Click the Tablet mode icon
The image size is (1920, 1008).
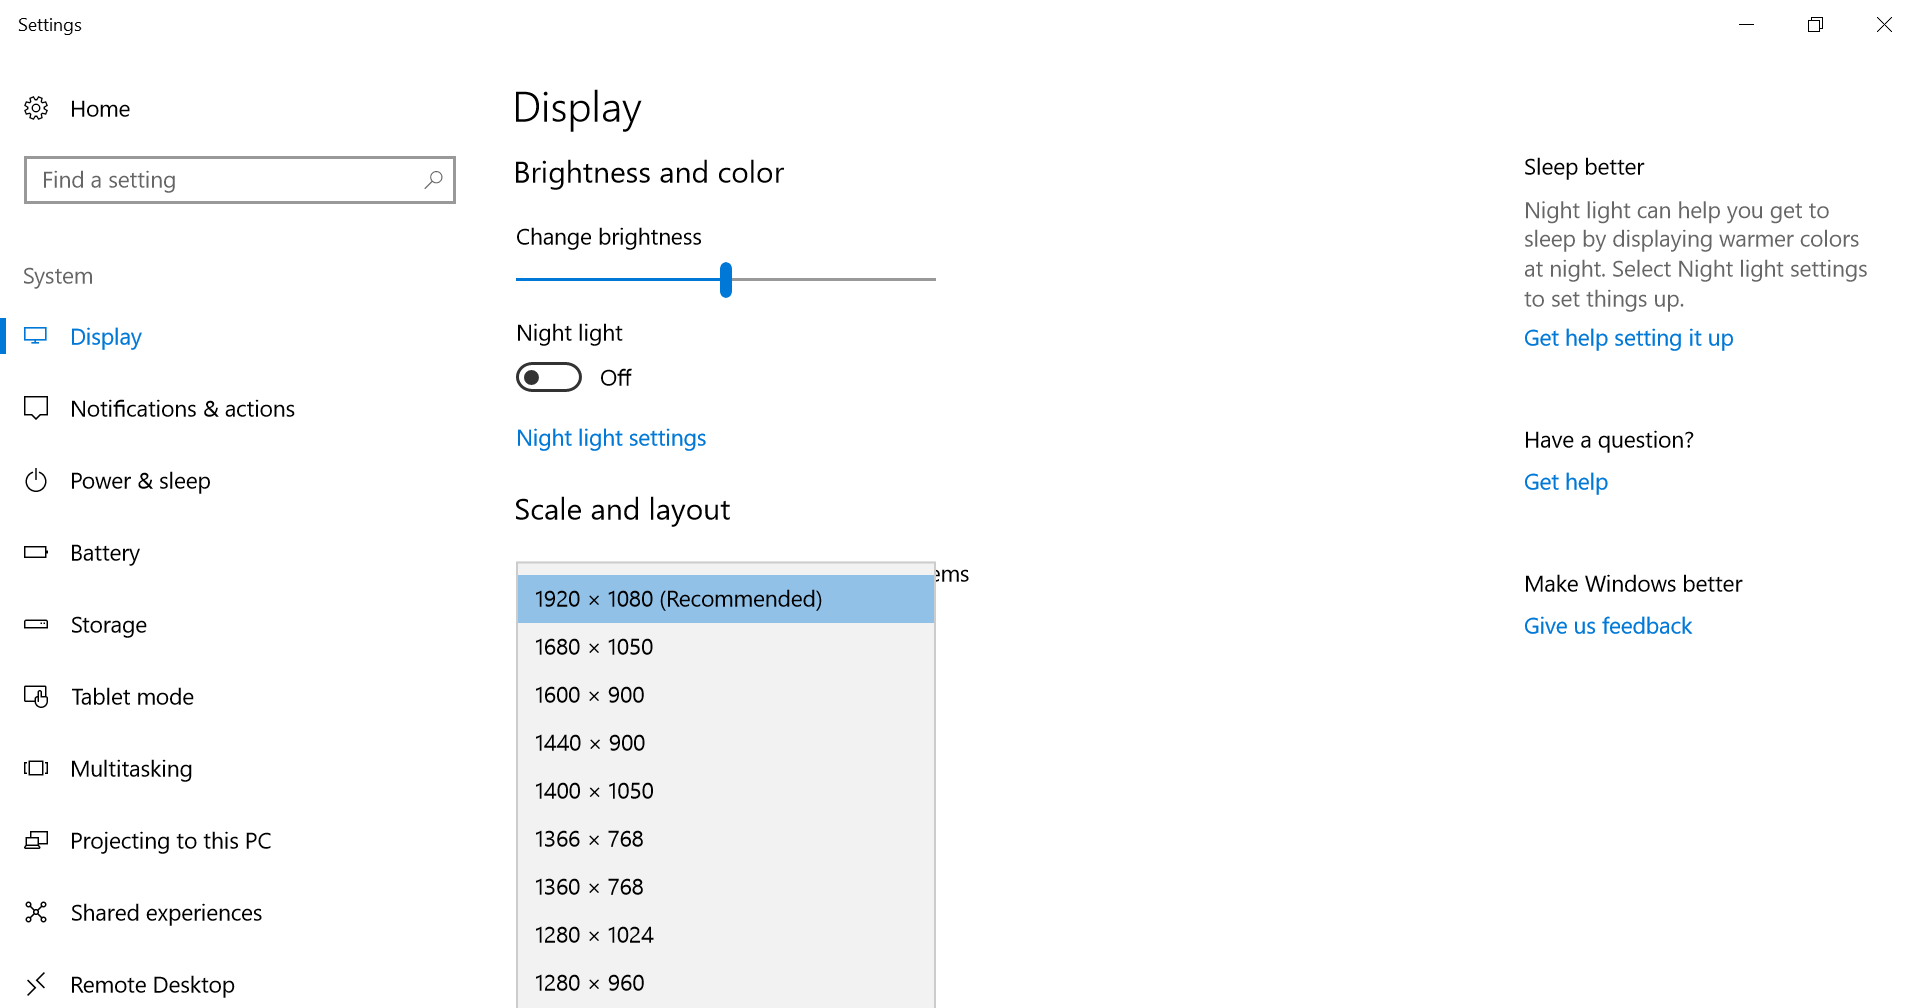(36, 696)
